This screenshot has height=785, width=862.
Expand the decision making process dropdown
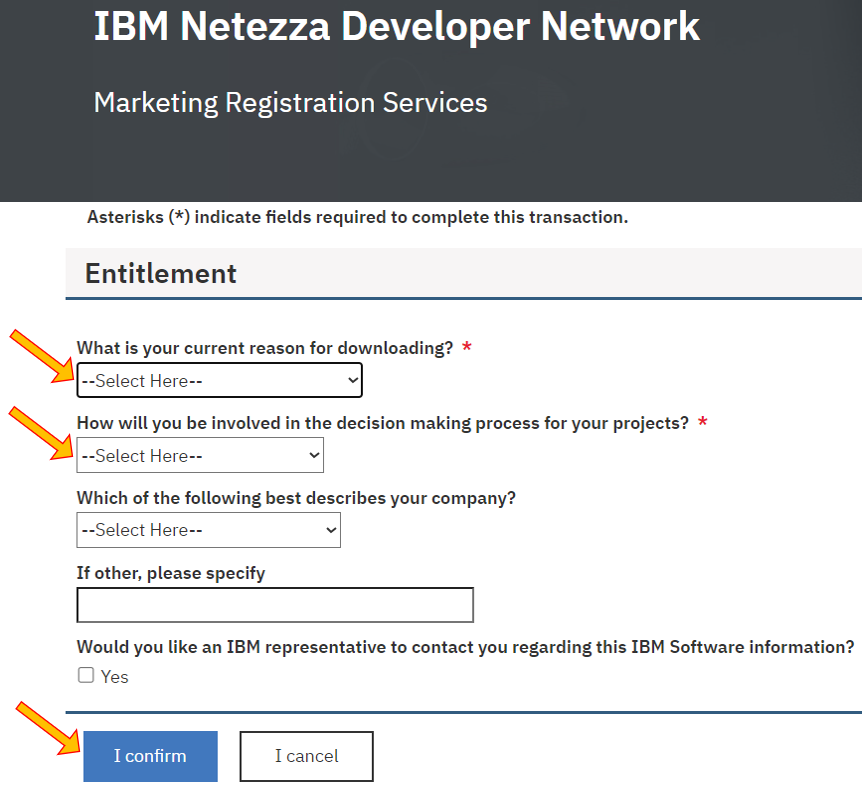(199, 455)
